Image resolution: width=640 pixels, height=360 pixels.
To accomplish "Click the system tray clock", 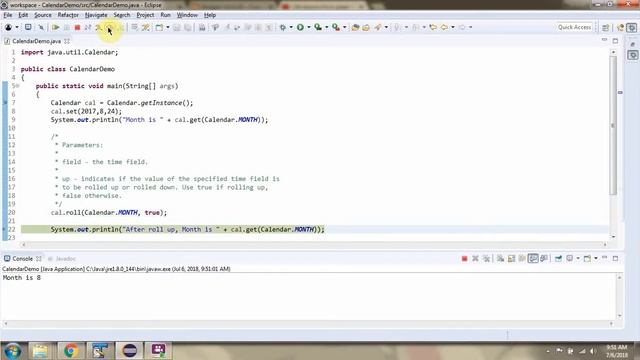I will pos(617,351).
